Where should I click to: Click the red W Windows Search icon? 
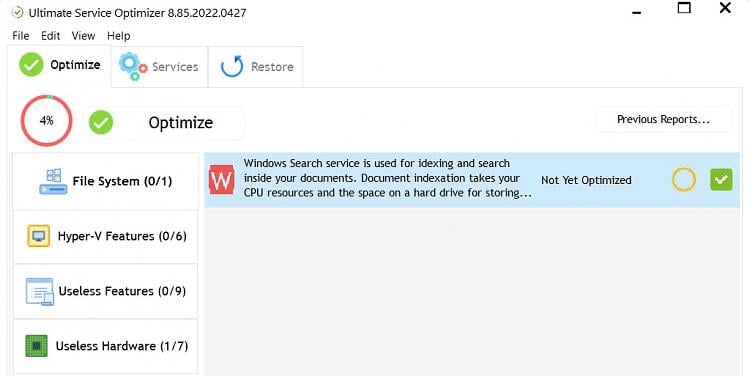click(221, 180)
